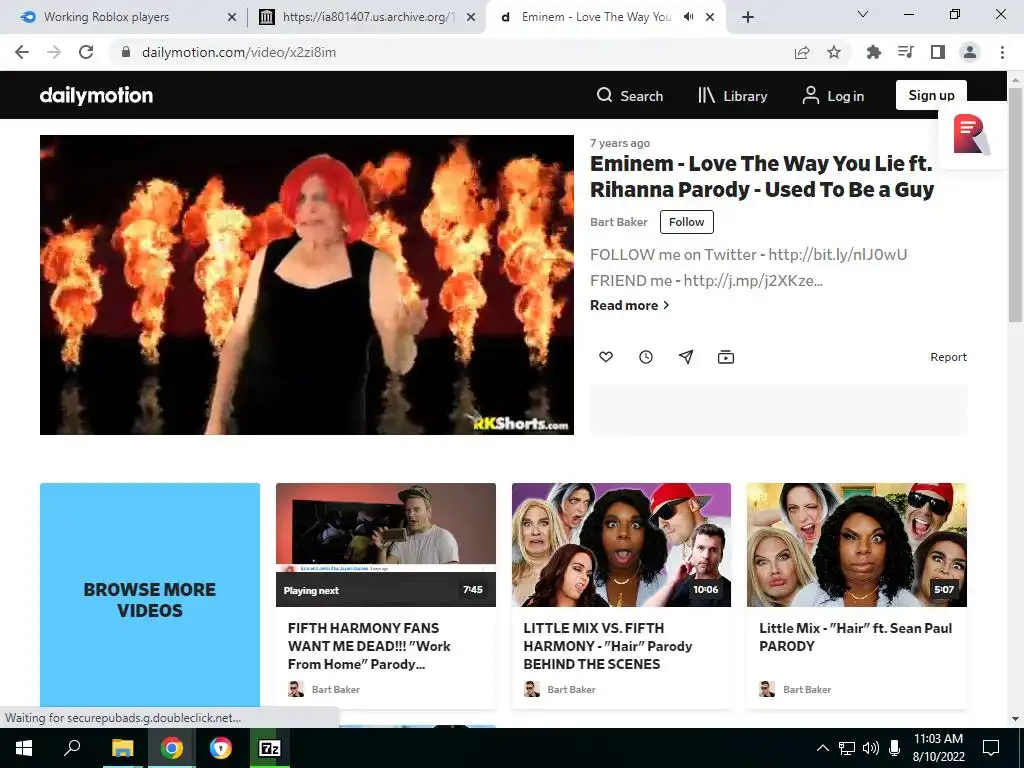The width and height of the screenshot is (1024, 768).
Task: Open Chrome three-dot menu
Action: point(1002,52)
